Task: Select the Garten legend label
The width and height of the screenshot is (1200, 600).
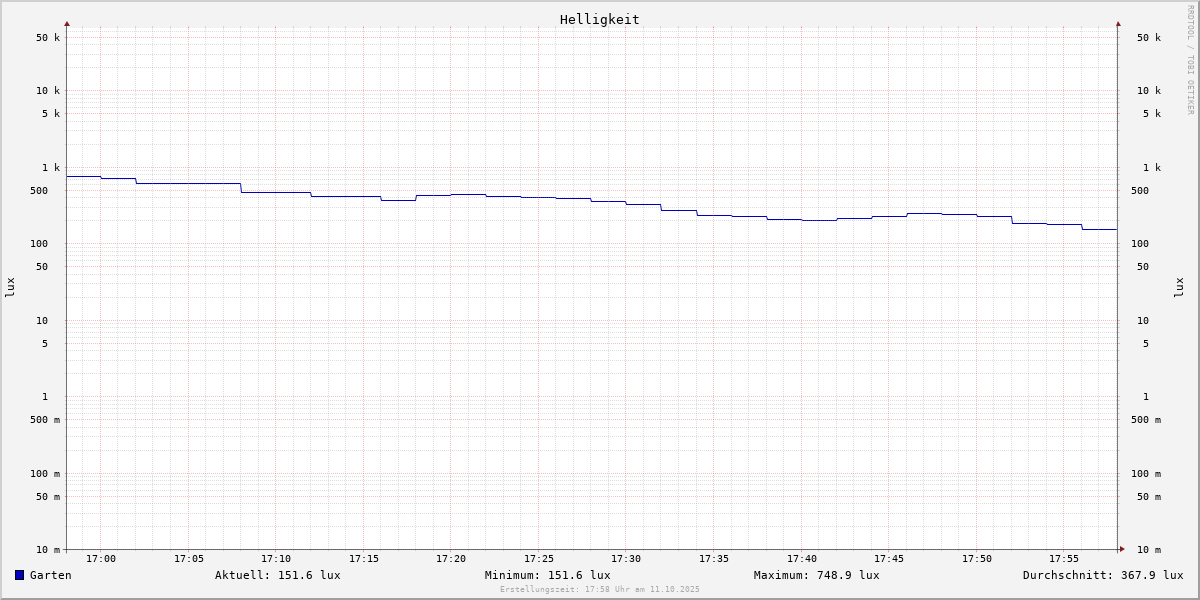Action: pyautogui.click(x=50, y=575)
